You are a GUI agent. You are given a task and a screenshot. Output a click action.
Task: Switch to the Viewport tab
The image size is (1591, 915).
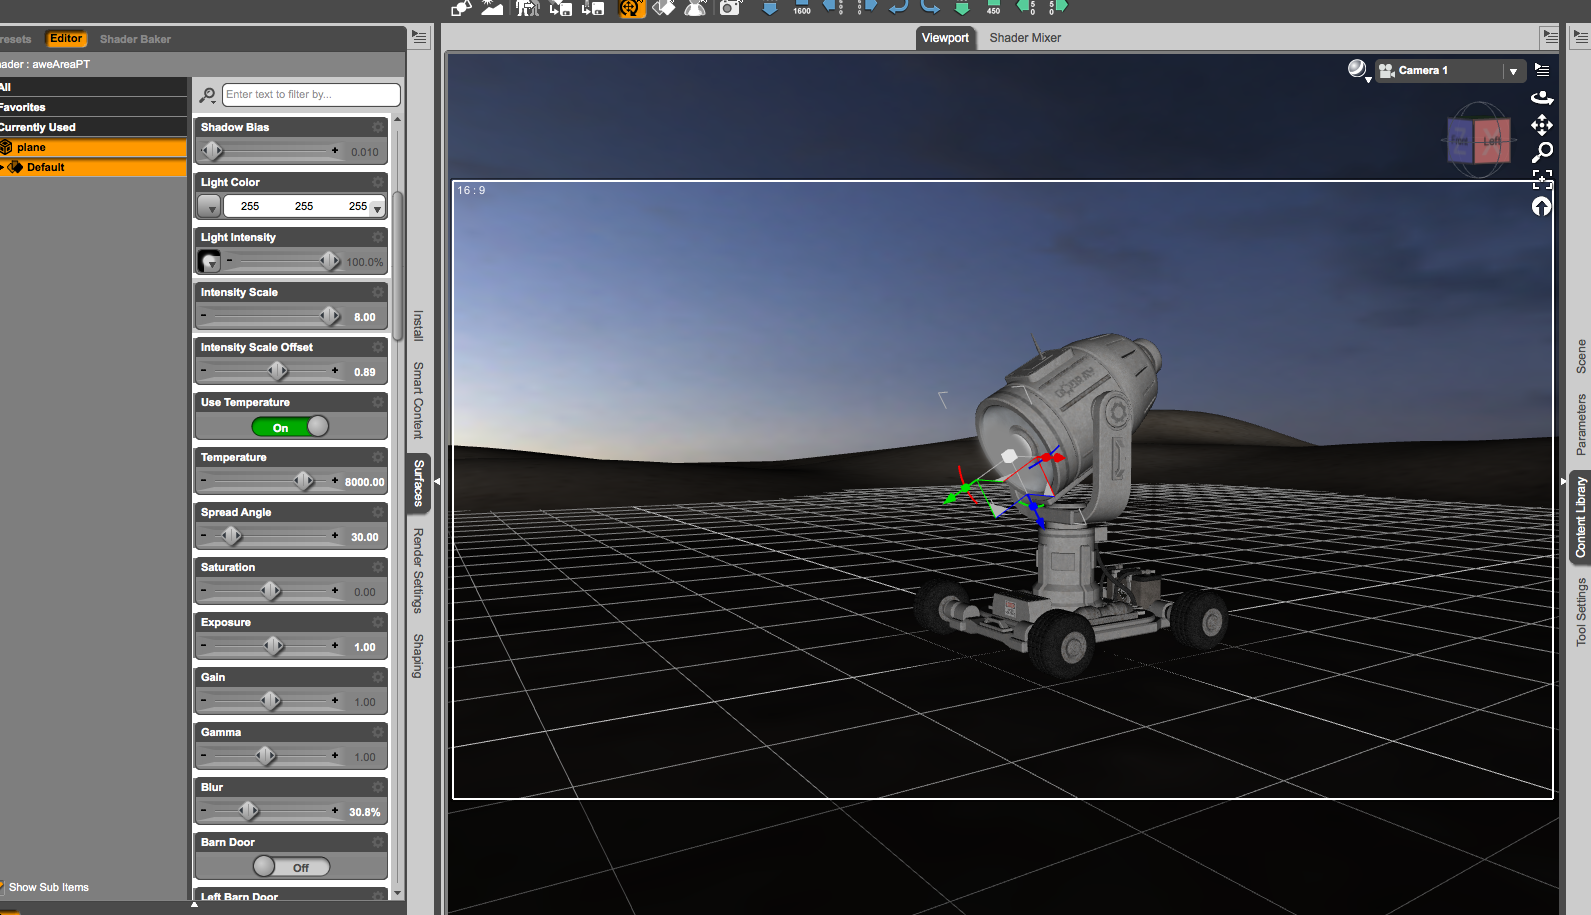(x=945, y=38)
